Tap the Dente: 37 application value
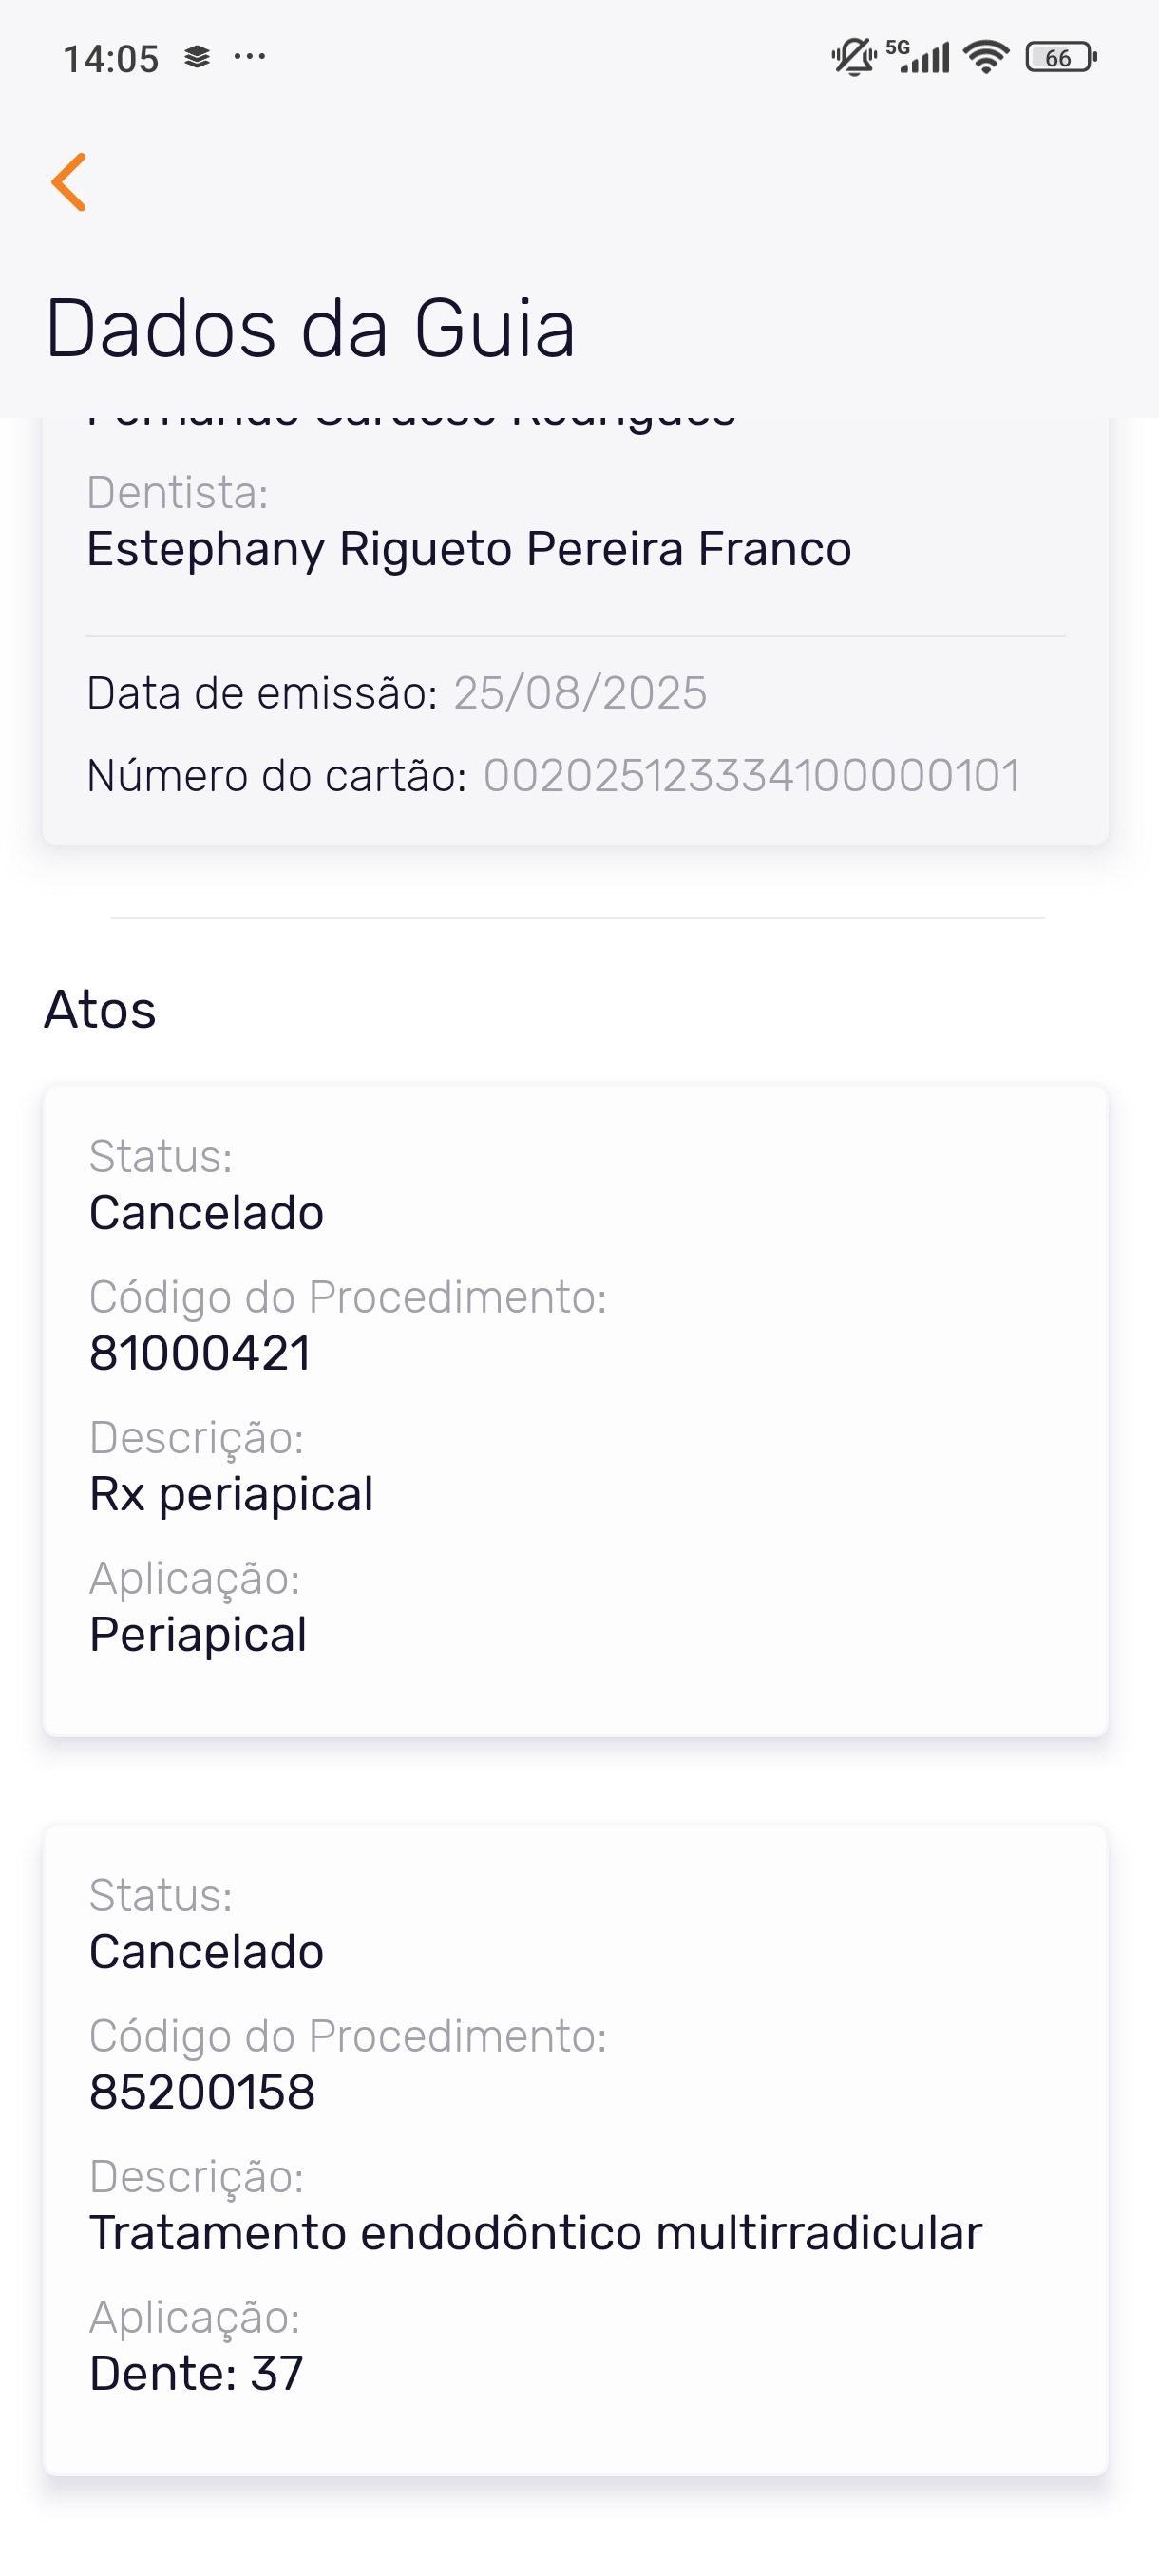Image resolution: width=1159 pixels, height=2576 pixels. tap(196, 2373)
